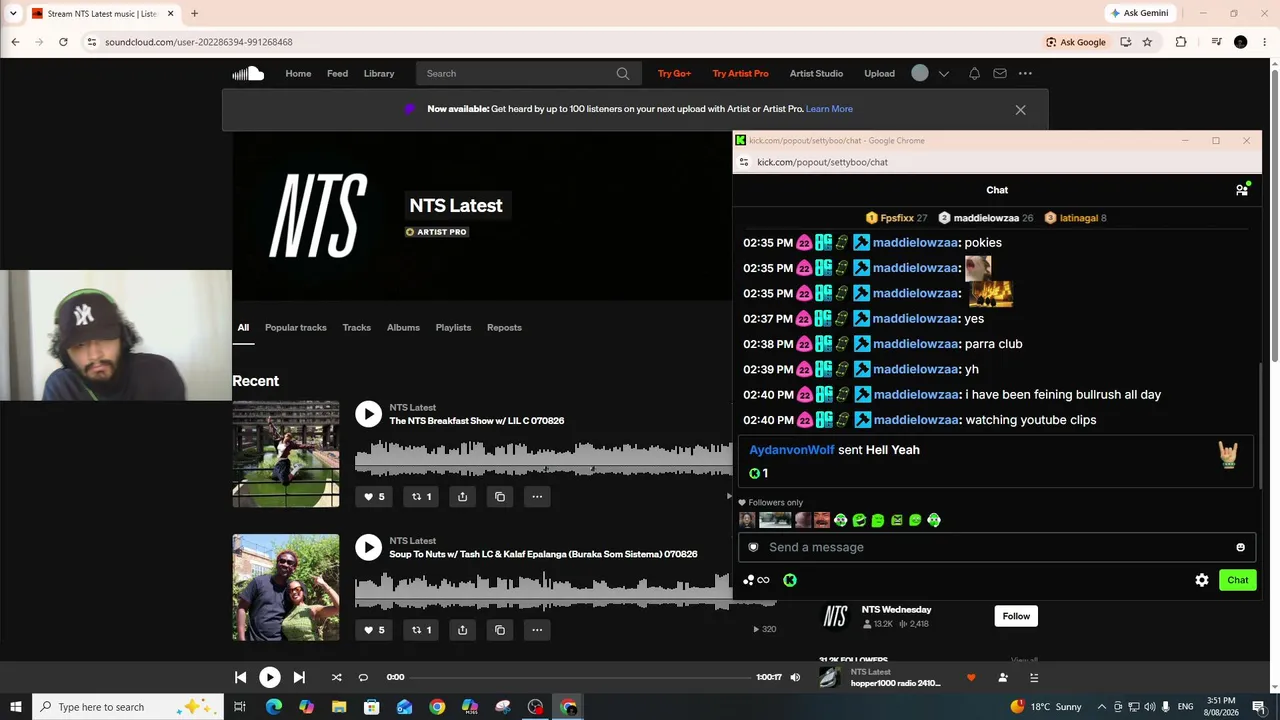
Task: Click the Try Artist Pro link
Action: pos(740,73)
